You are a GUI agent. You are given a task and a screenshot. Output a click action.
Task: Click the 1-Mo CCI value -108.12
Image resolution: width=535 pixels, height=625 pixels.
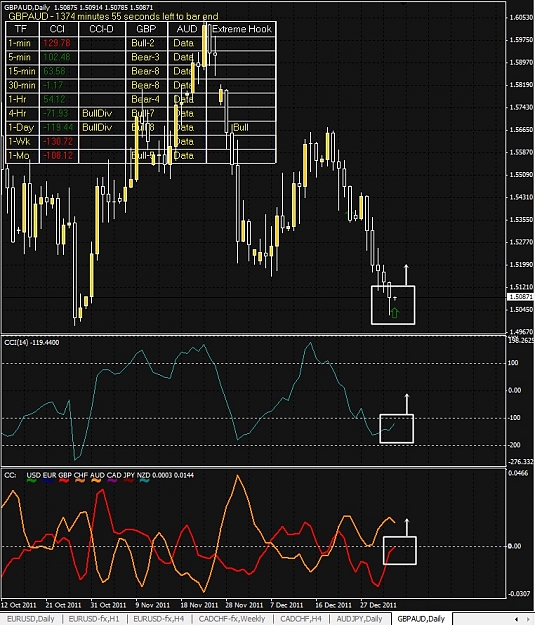[x=58, y=155]
